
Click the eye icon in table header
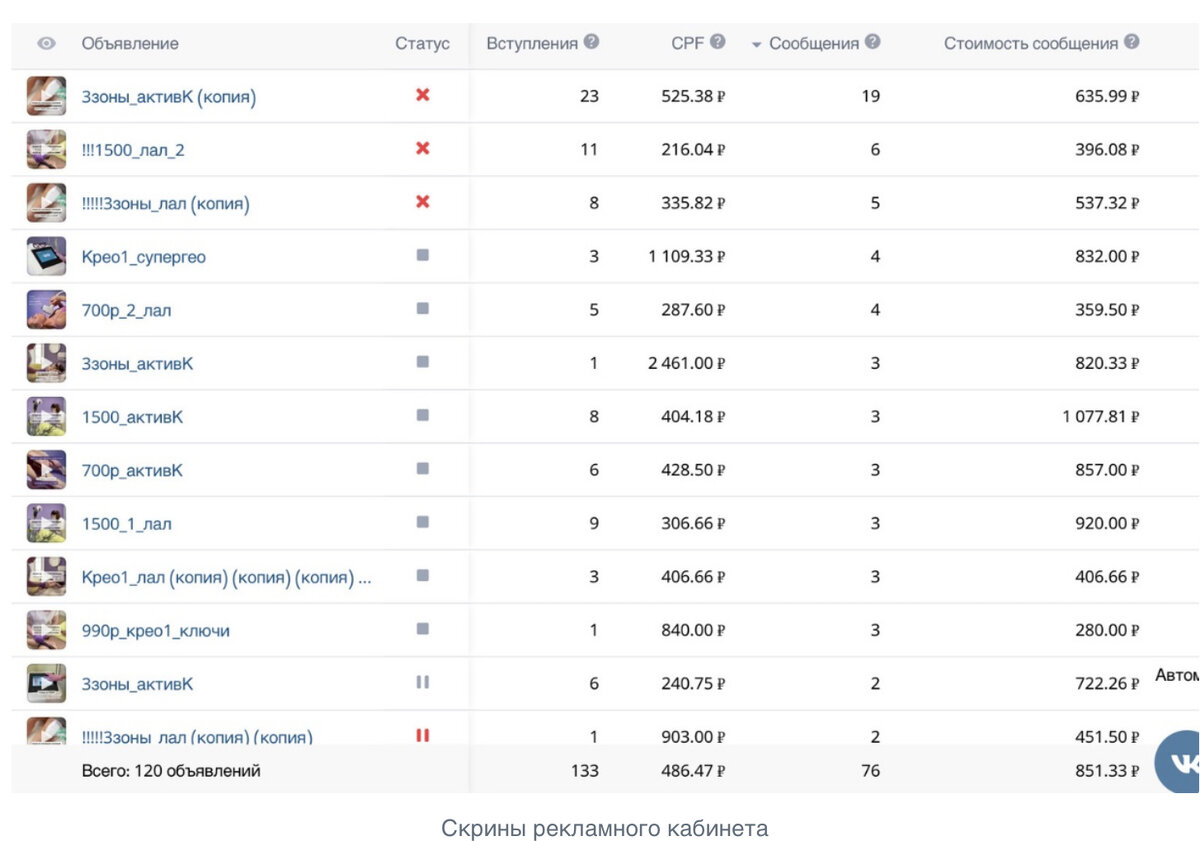point(46,44)
